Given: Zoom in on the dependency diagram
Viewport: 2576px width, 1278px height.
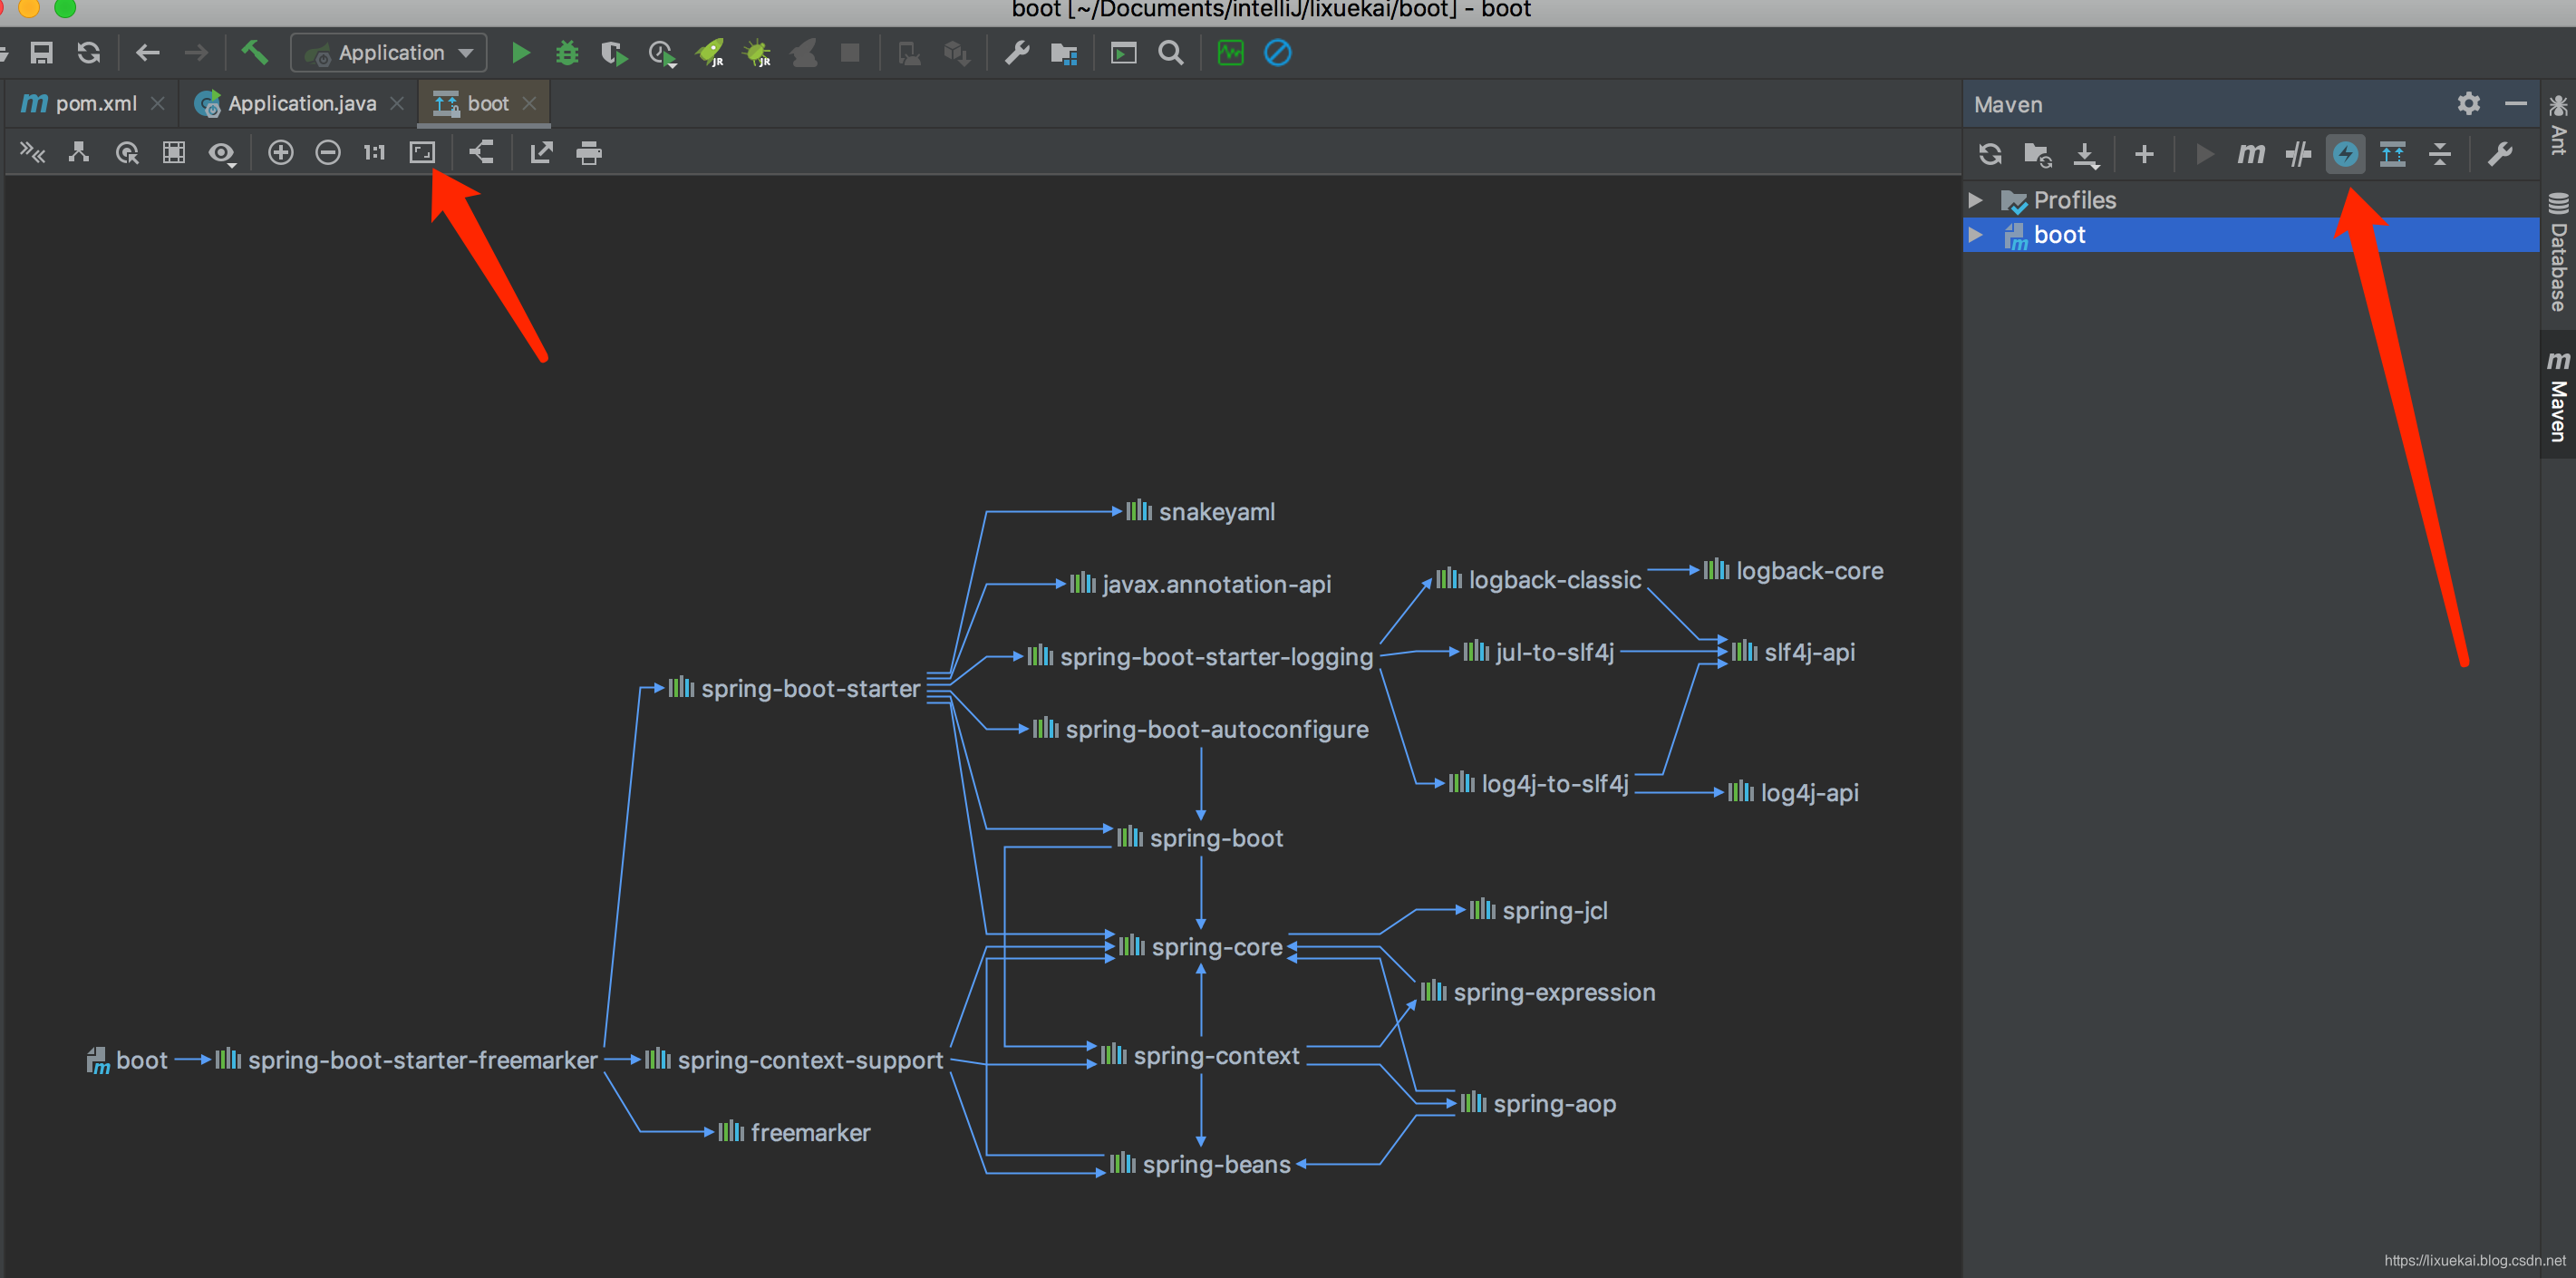Looking at the screenshot, I should pyautogui.click(x=281, y=152).
